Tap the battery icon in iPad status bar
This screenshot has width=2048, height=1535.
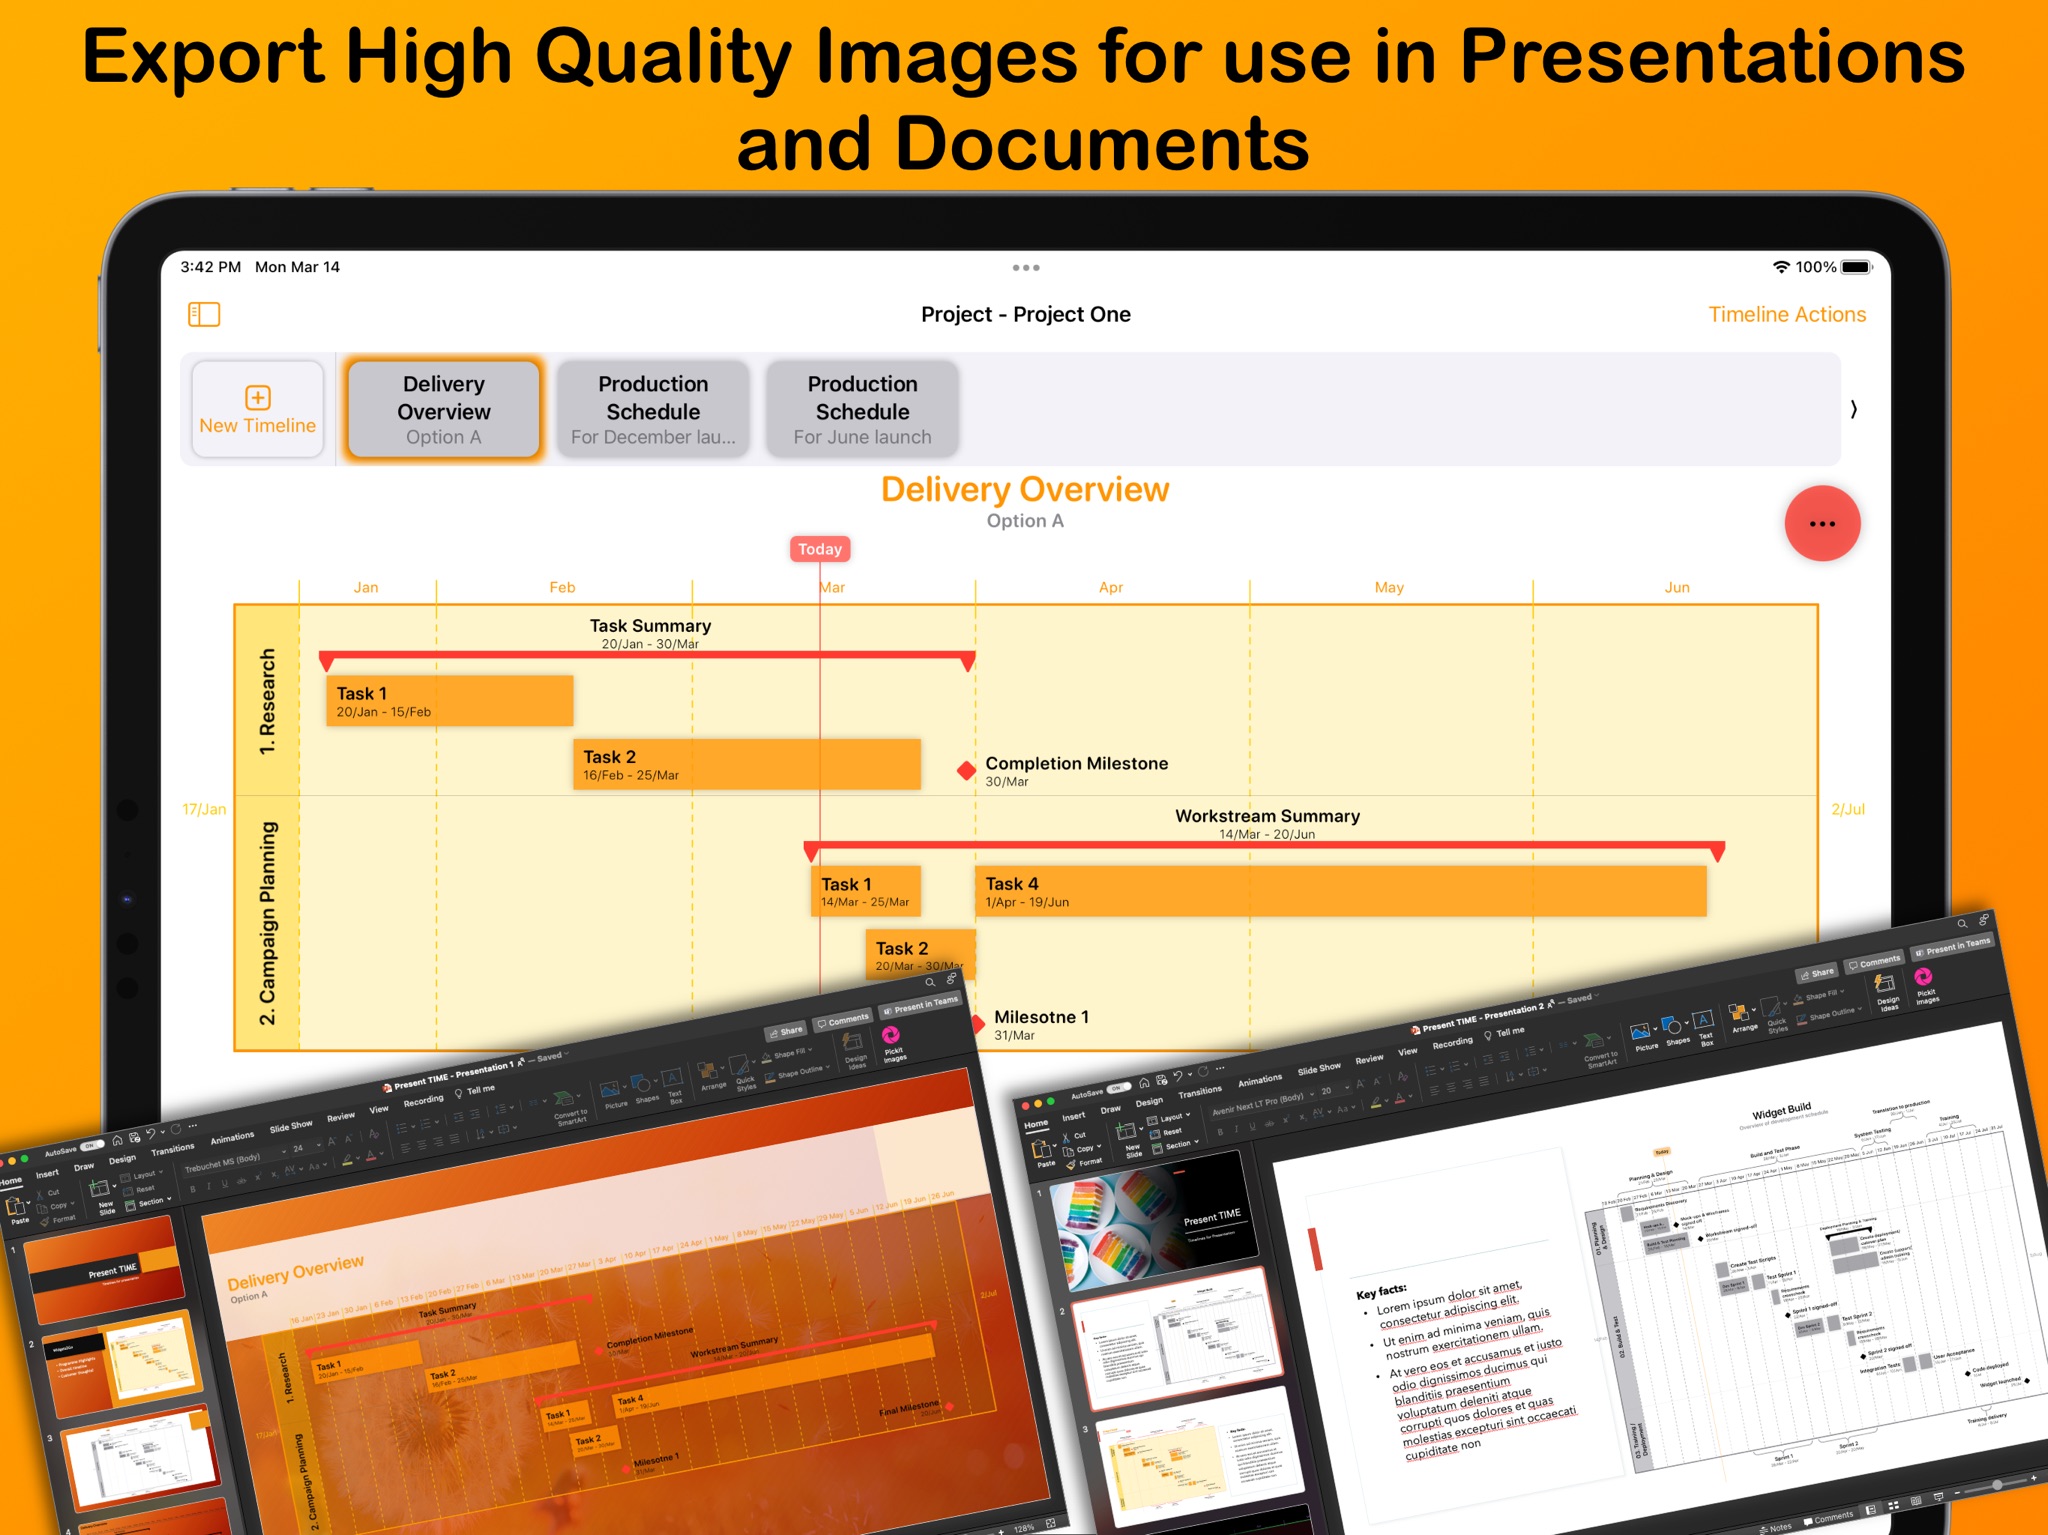point(1857,267)
